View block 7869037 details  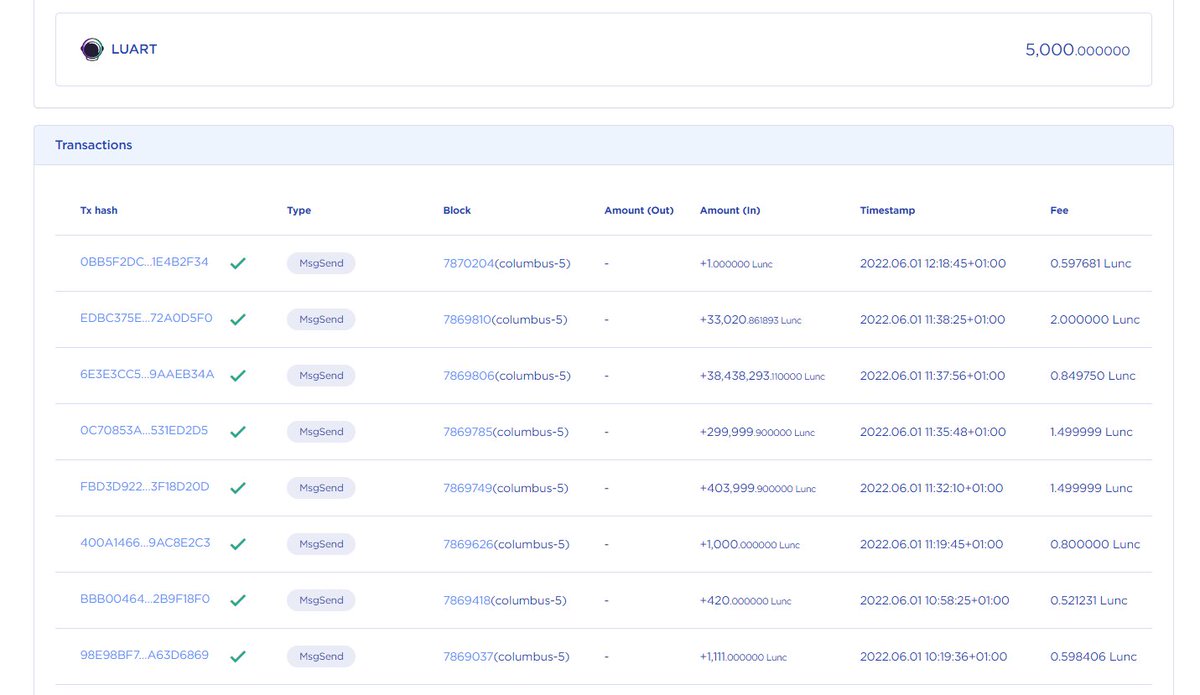pos(468,656)
